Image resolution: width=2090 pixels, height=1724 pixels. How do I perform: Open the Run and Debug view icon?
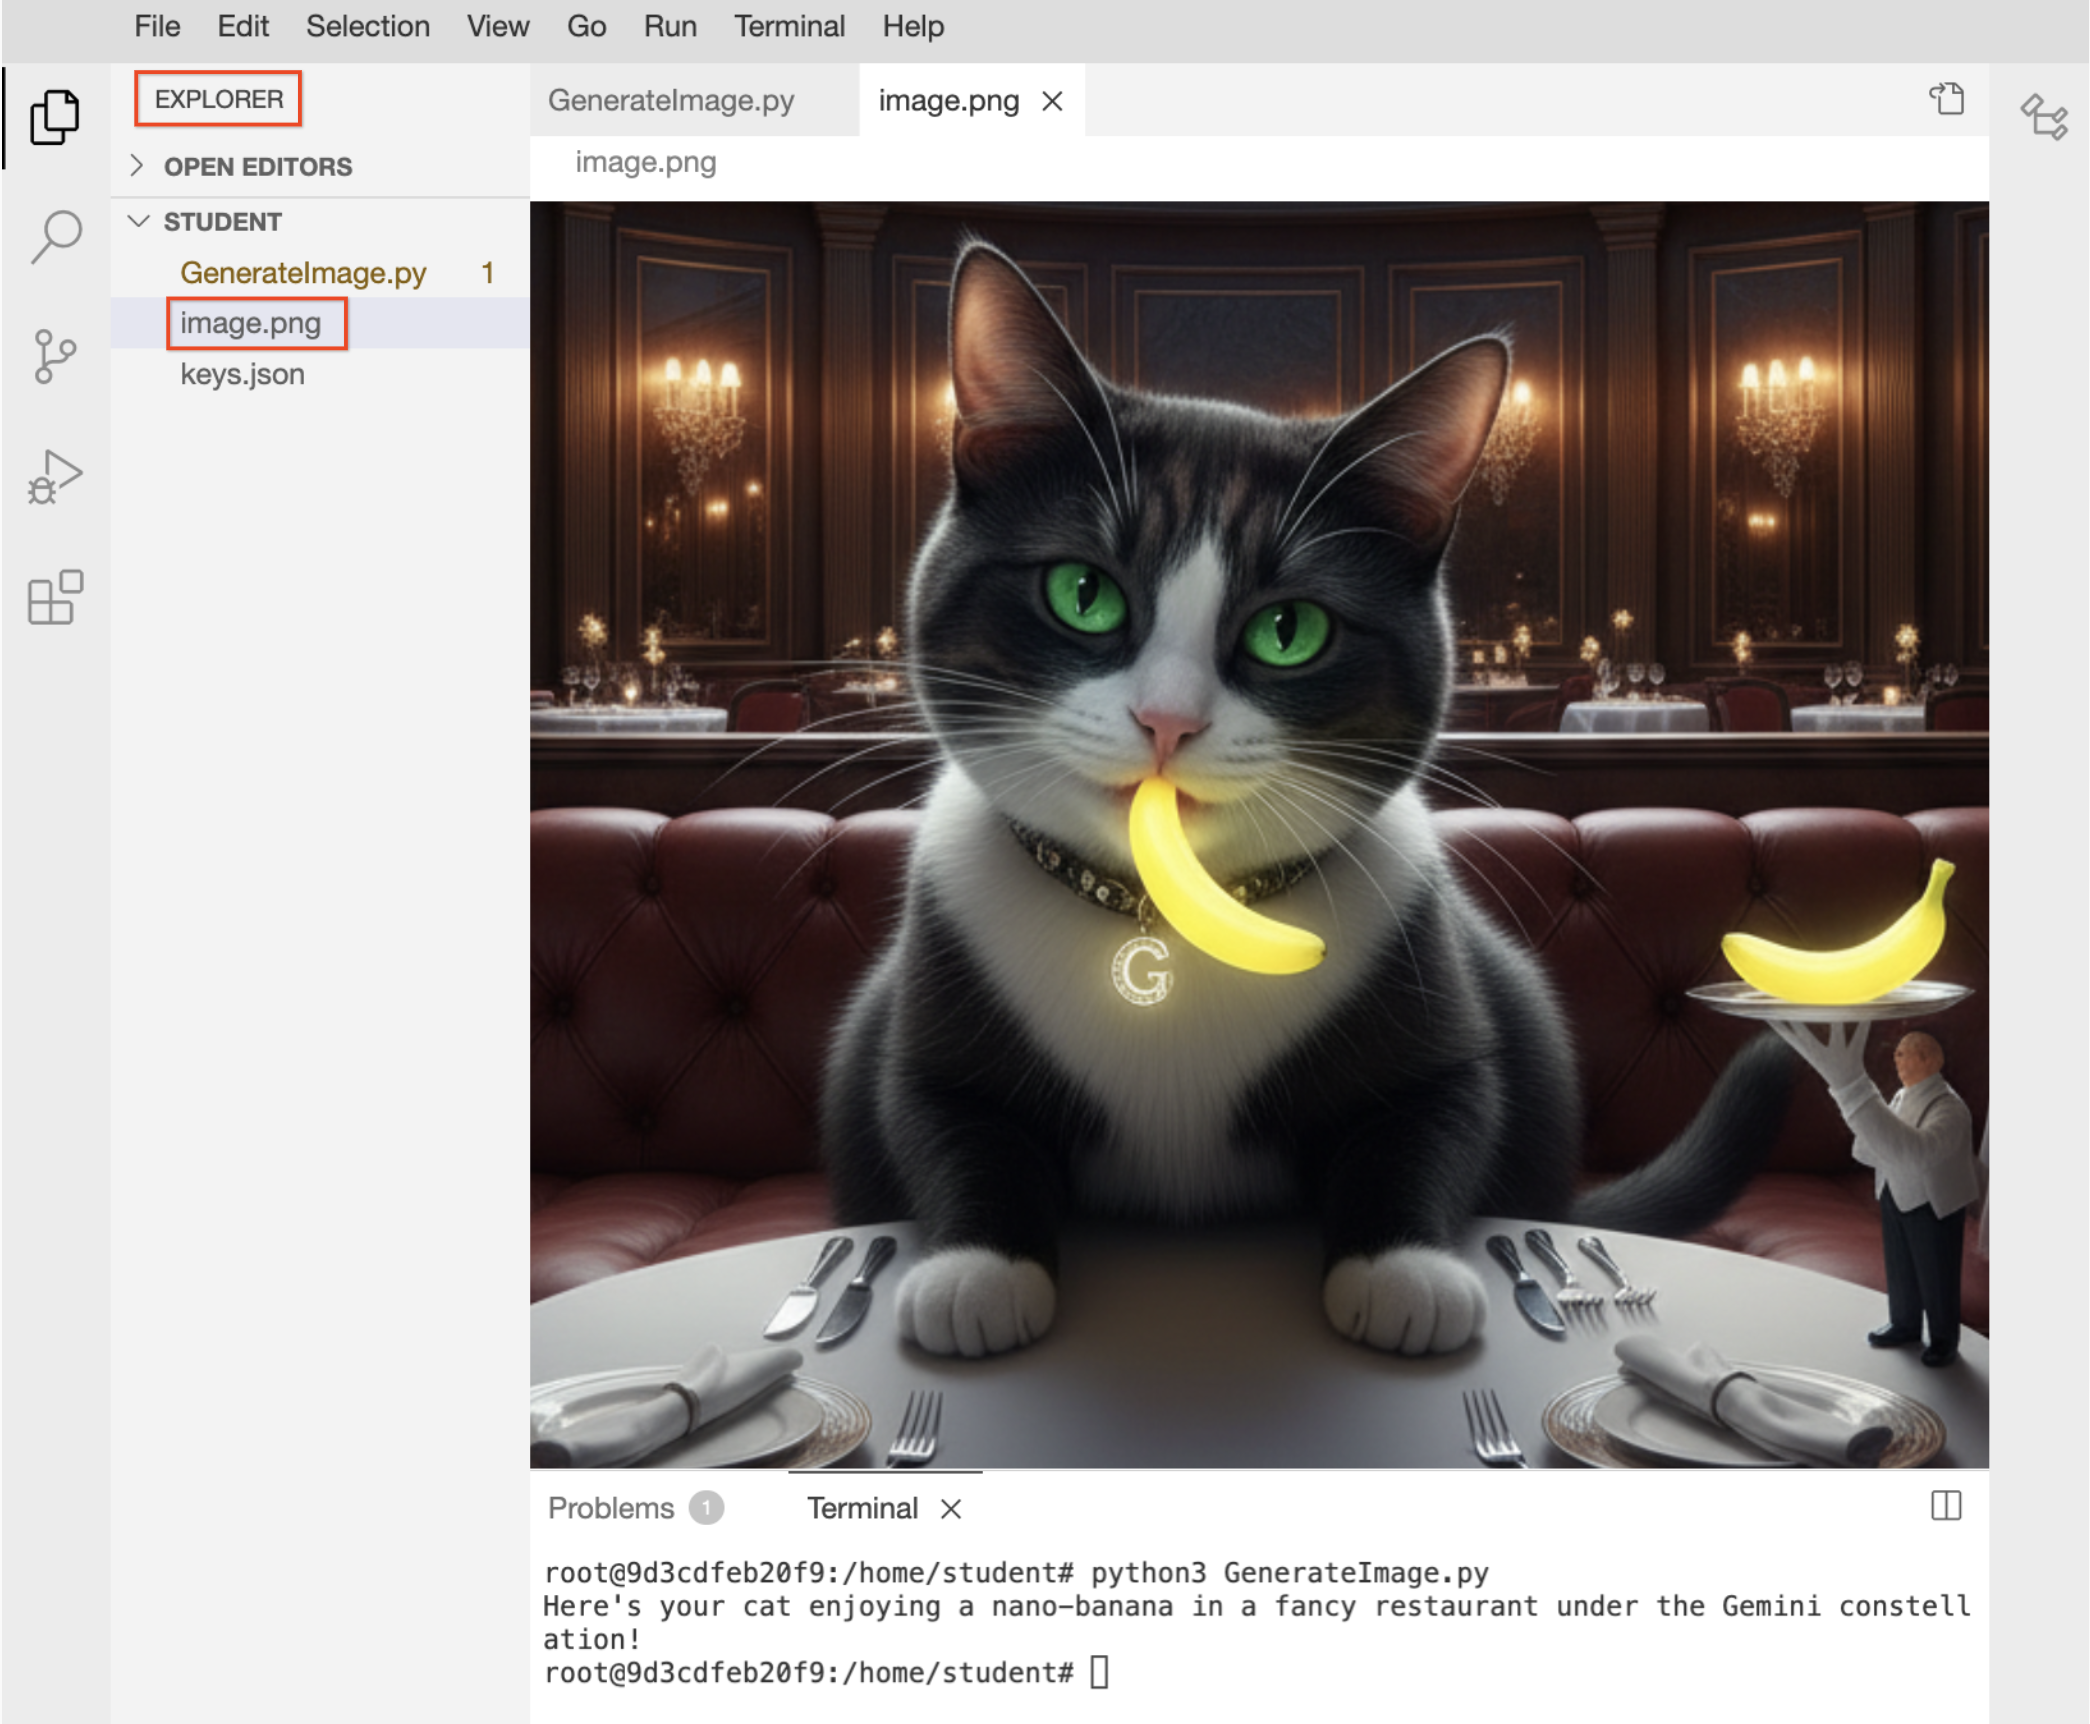coord(54,477)
